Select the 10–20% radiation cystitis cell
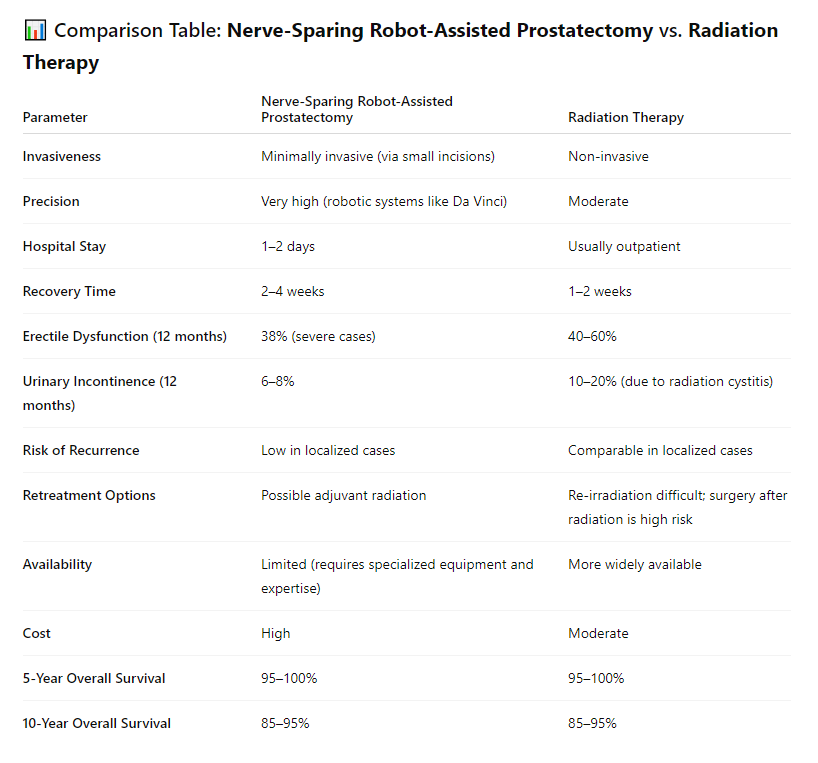Viewport: 818px width, 763px height. click(670, 381)
